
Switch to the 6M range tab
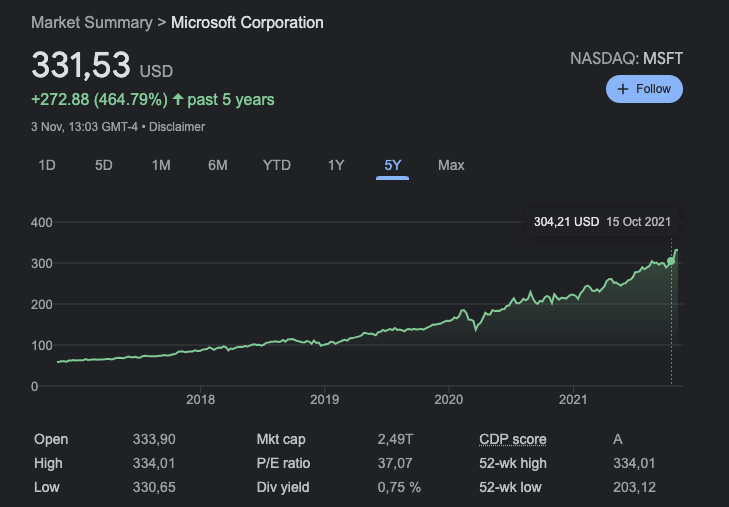tap(218, 165)
